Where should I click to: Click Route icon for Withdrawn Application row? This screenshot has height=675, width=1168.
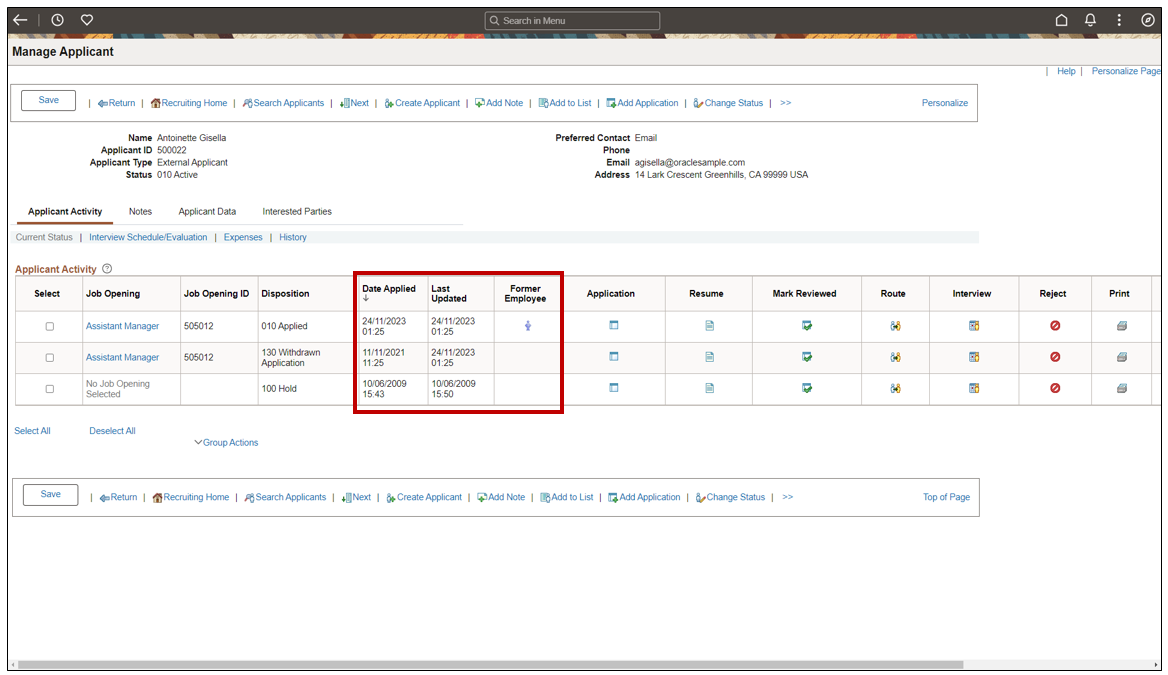tap(895, 357)
